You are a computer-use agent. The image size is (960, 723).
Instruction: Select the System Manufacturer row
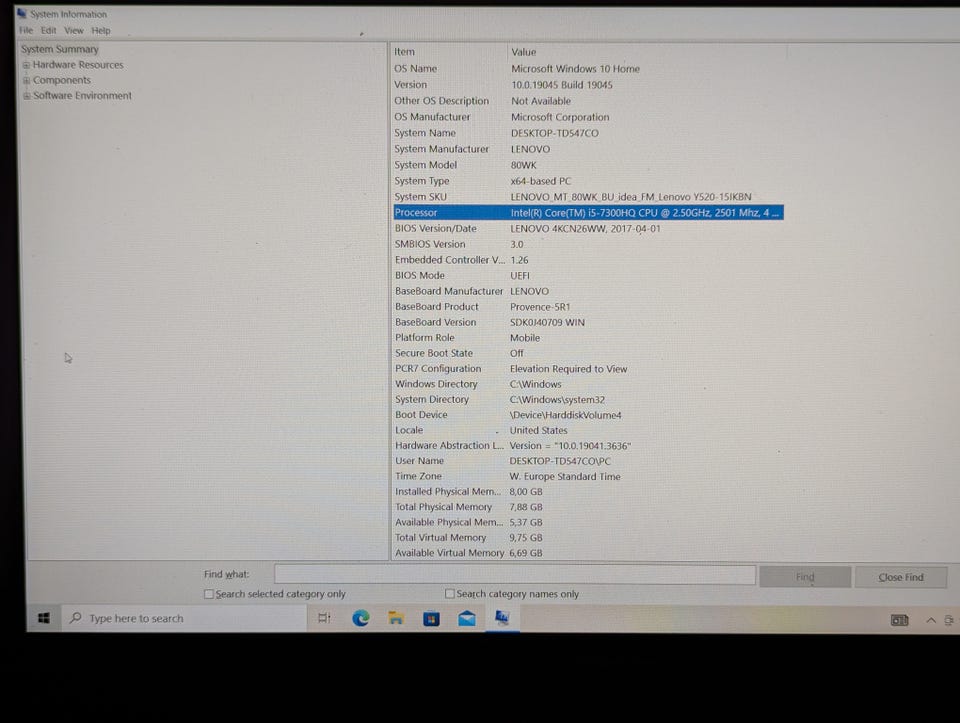pos(588,149)
